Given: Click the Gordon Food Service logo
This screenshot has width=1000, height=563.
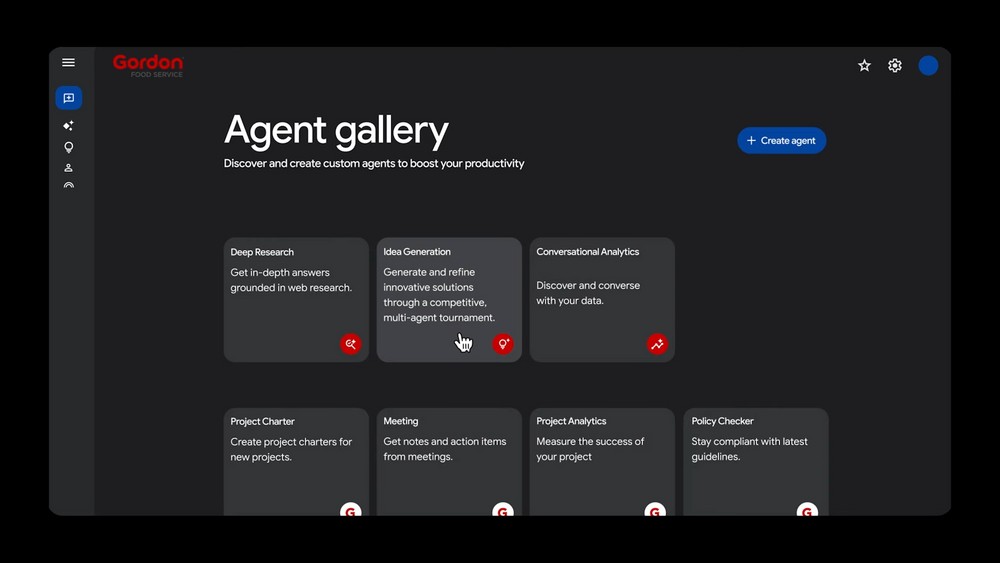Looking at the screenshot, I should point(148,66).
